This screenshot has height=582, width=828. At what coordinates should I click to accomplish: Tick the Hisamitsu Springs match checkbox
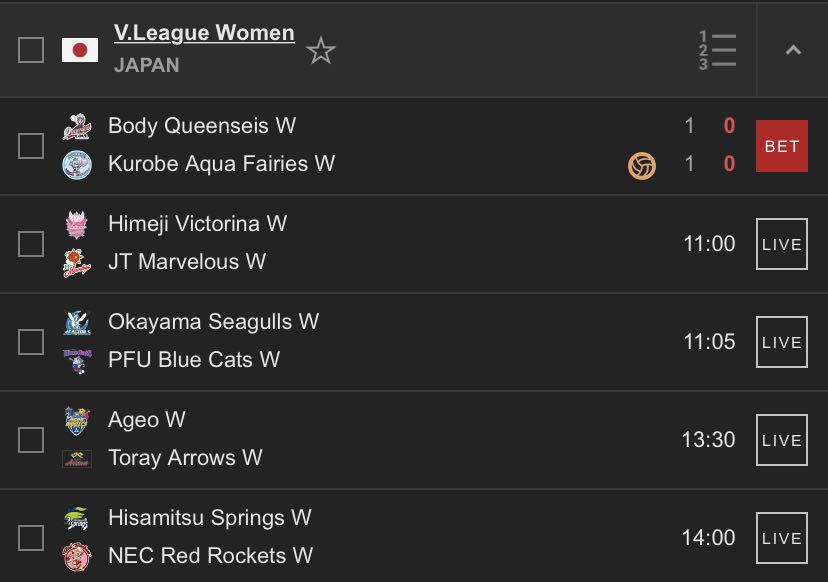(31, 538)
